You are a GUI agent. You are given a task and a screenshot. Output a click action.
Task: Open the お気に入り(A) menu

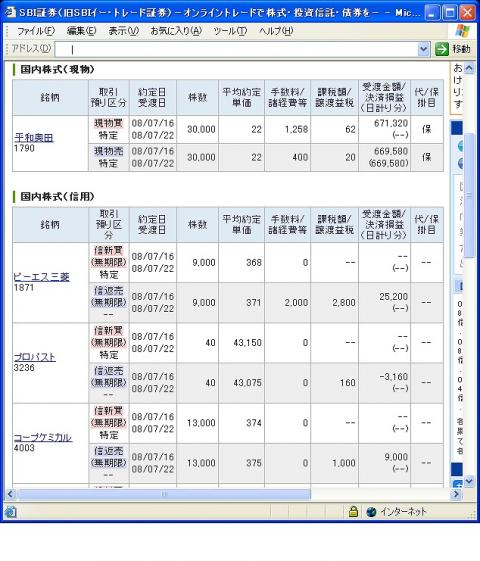176,31
